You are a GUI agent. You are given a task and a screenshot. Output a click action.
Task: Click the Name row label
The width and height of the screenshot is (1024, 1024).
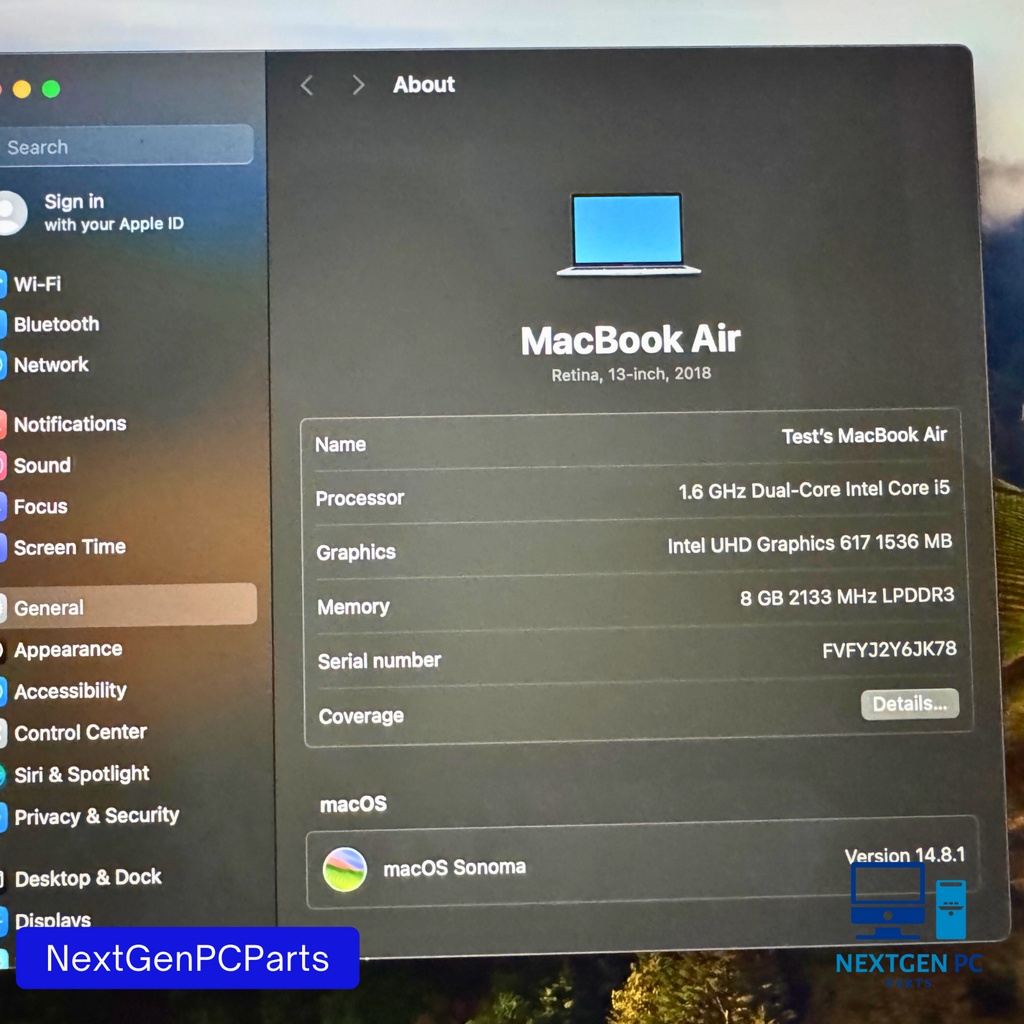pyautogui.click(x=340, y=445)
